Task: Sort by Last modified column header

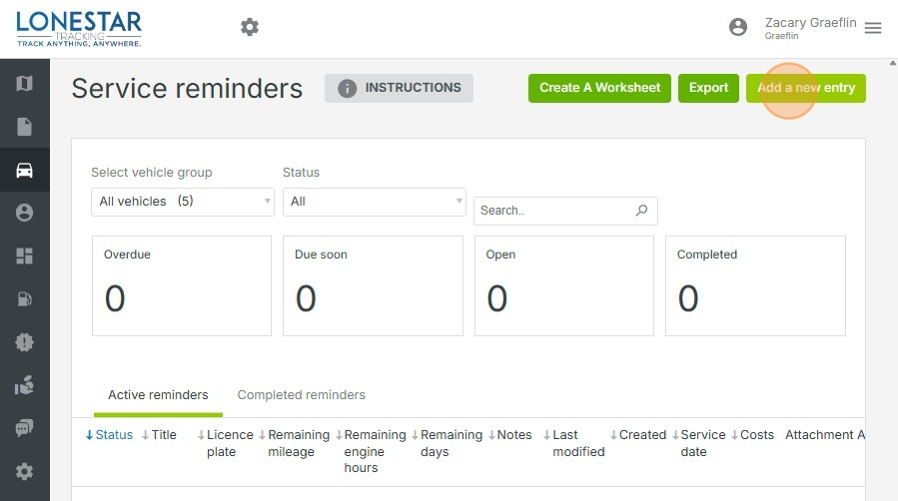Action: point(574,443)
